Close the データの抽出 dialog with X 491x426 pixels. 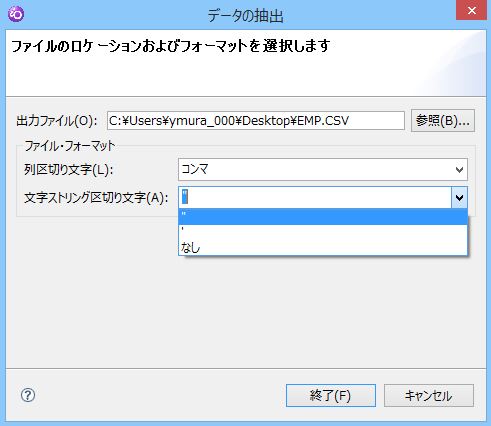point(471,10)
